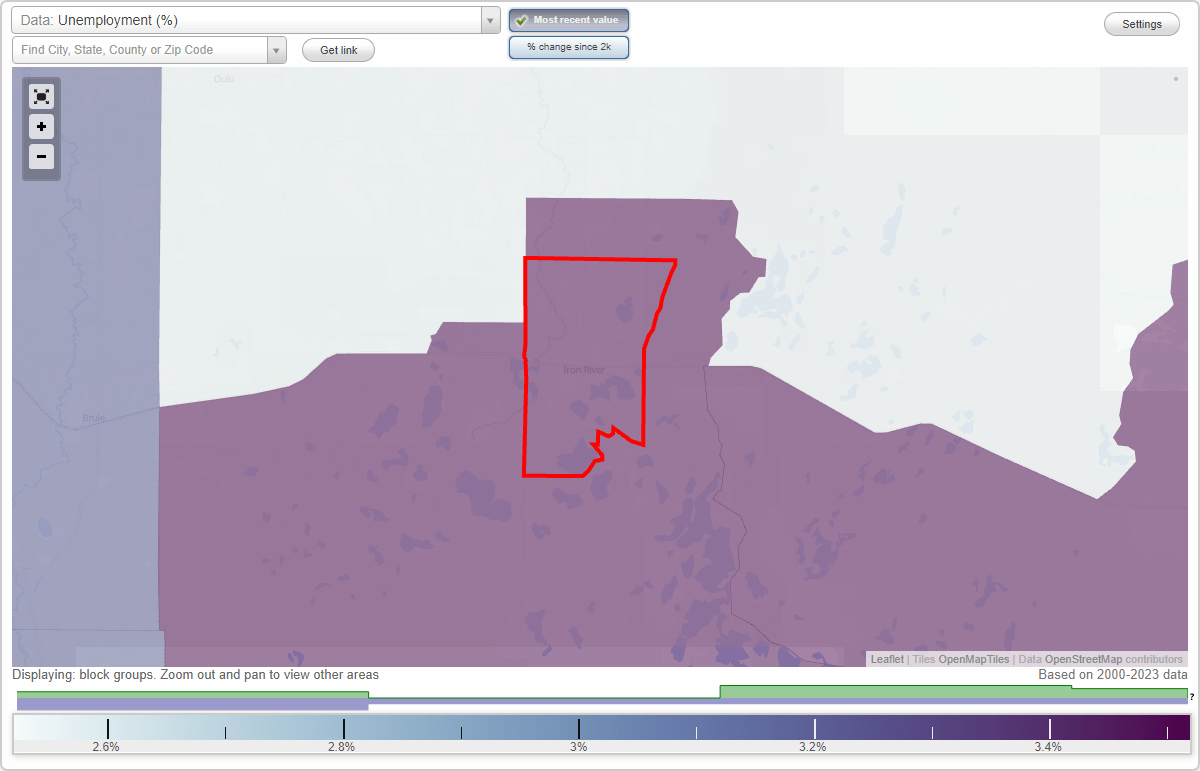1200x771 pixels.
Task: Follow the Leaflet attribution link
Action: 886,659
